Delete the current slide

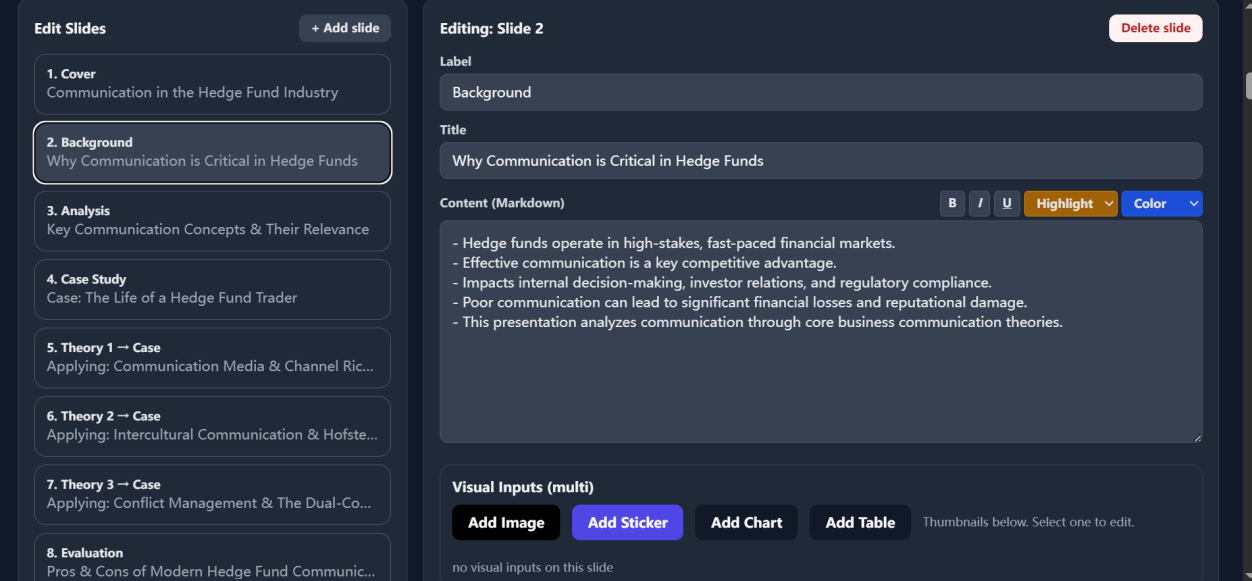[x=1156, y=28]
